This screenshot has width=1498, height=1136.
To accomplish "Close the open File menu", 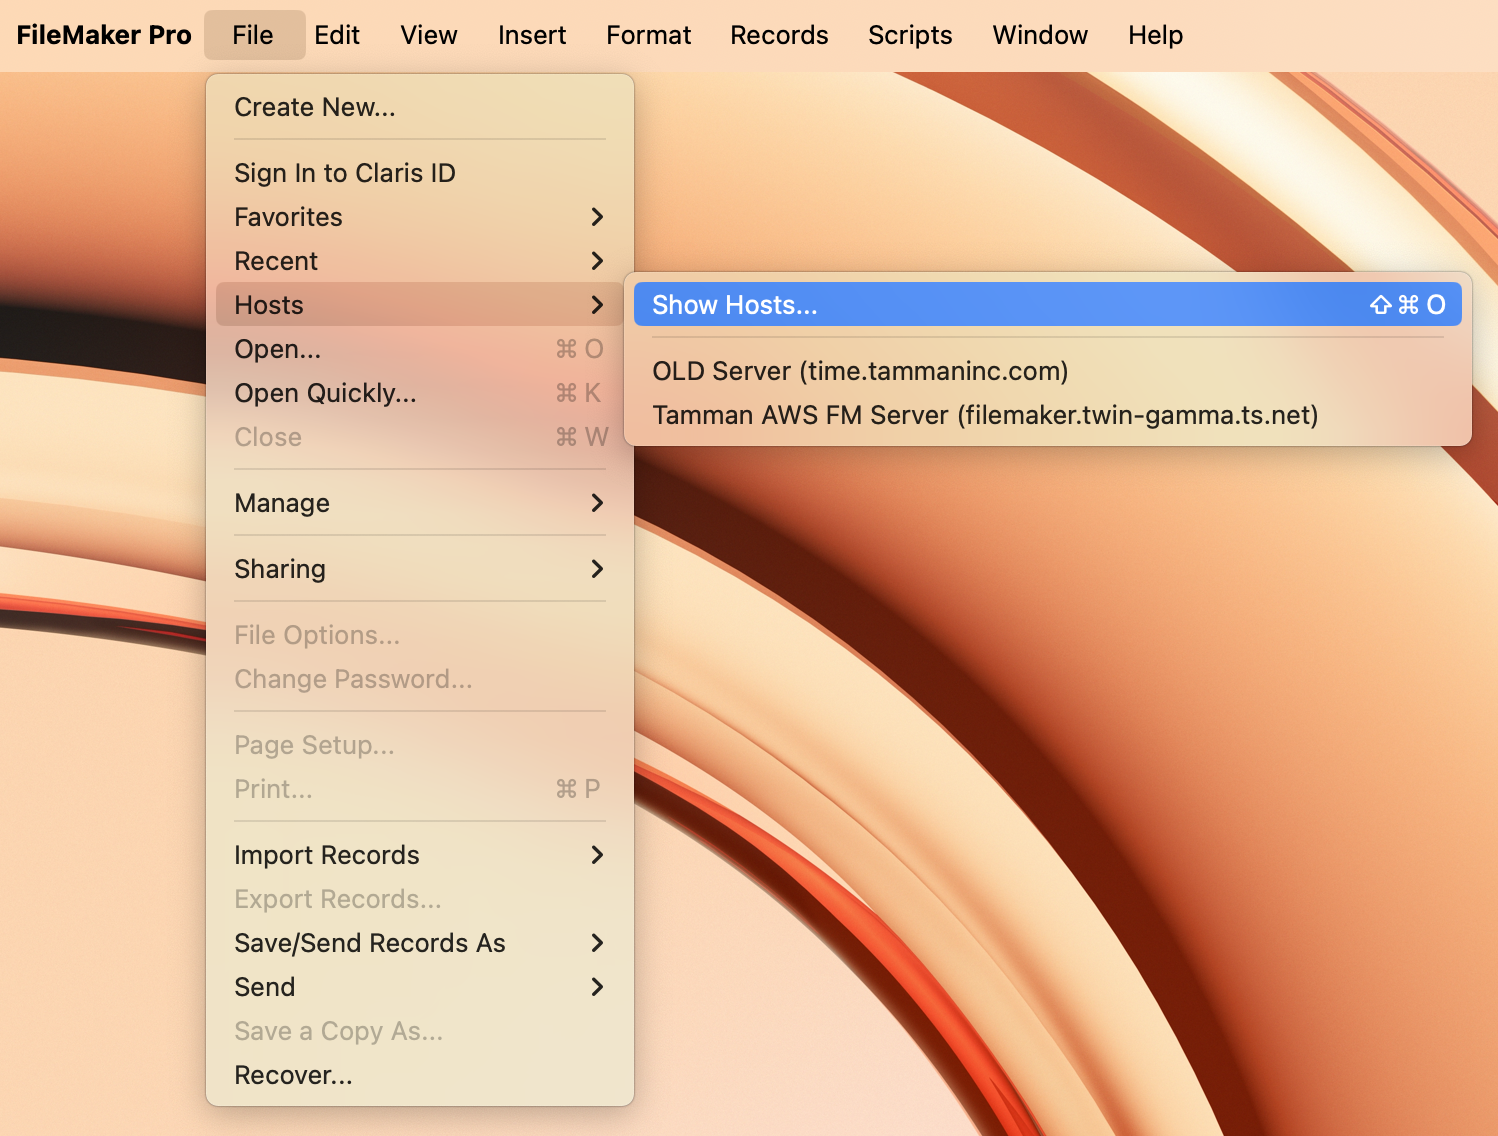I will click(253, 35).
